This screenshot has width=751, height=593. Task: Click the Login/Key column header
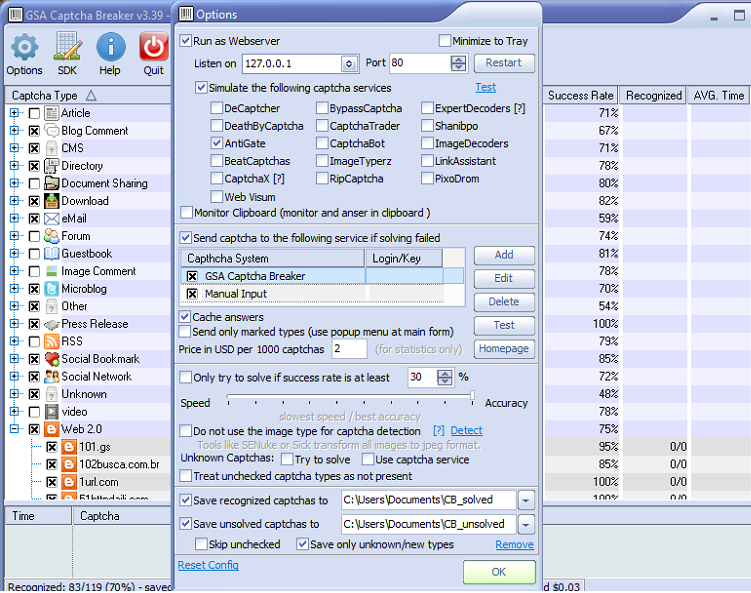pyautogui.click(x=404, y=258)
